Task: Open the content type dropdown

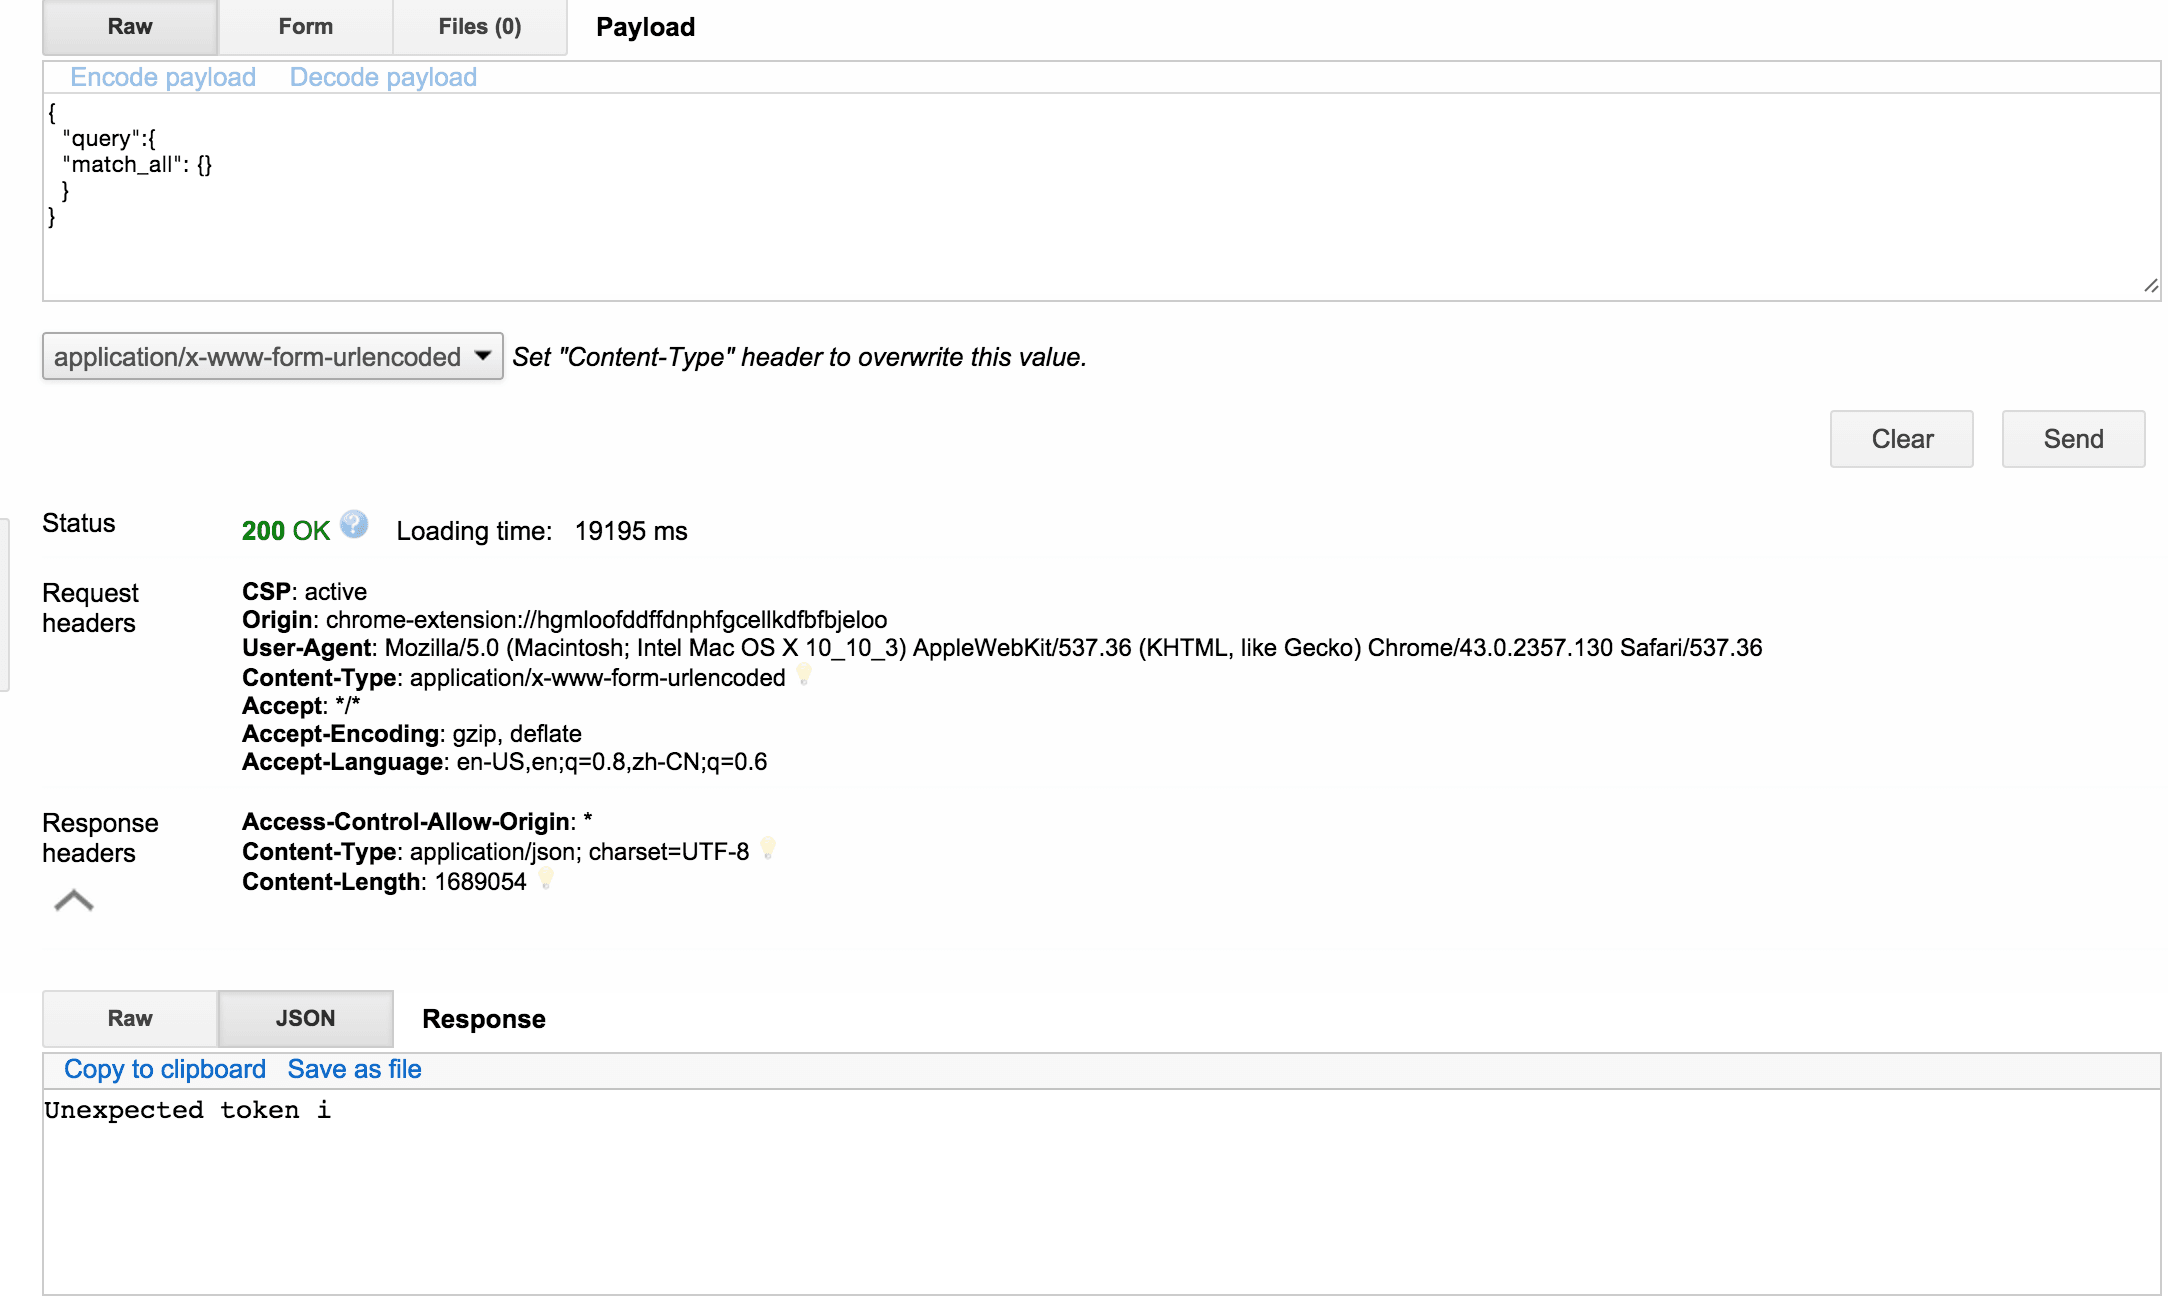Action: 272,357
